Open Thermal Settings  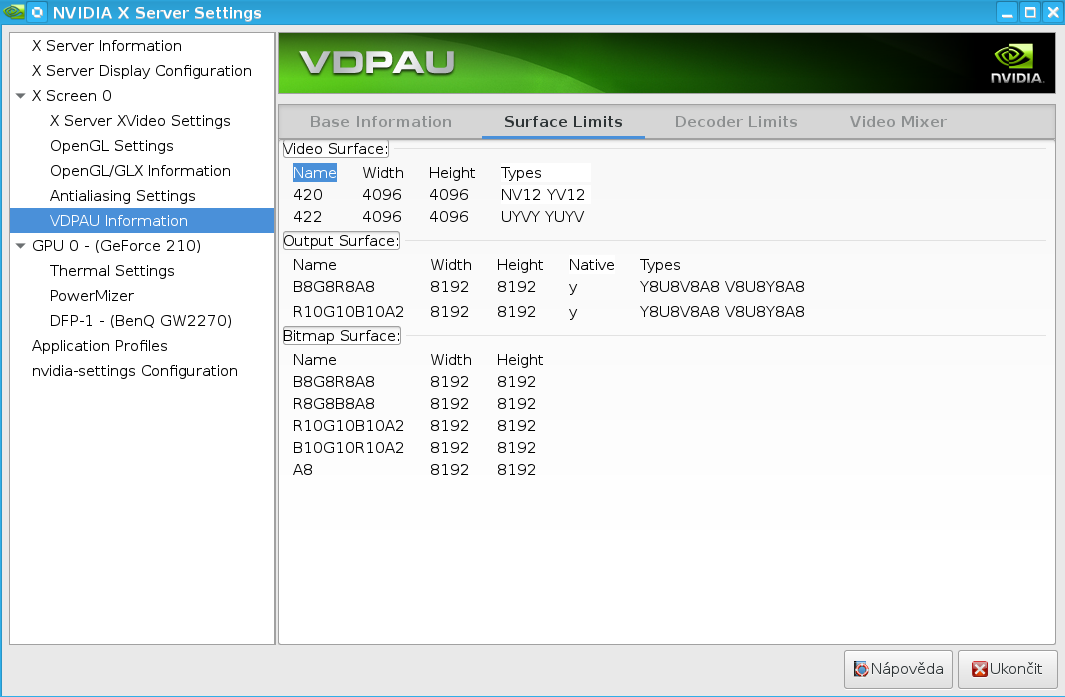tap(112, 271)
